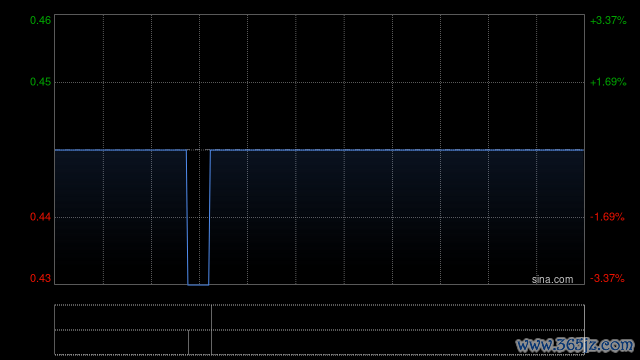The height and width of the screenshot is (360, 640).
Task: Click the left falling edge of price dip
Action: (187, 218)
